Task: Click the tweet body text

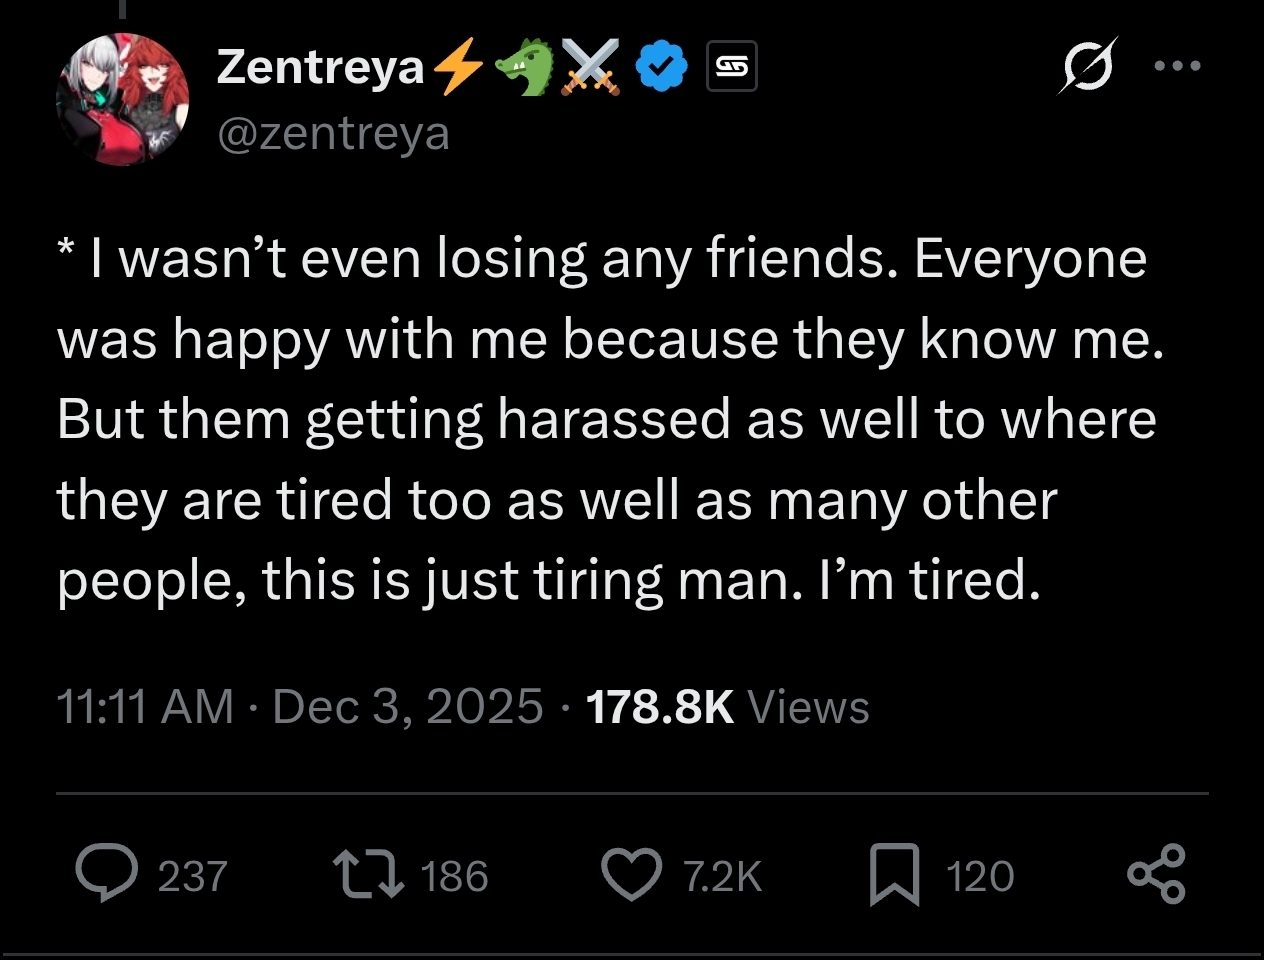Action: (610, 420)
